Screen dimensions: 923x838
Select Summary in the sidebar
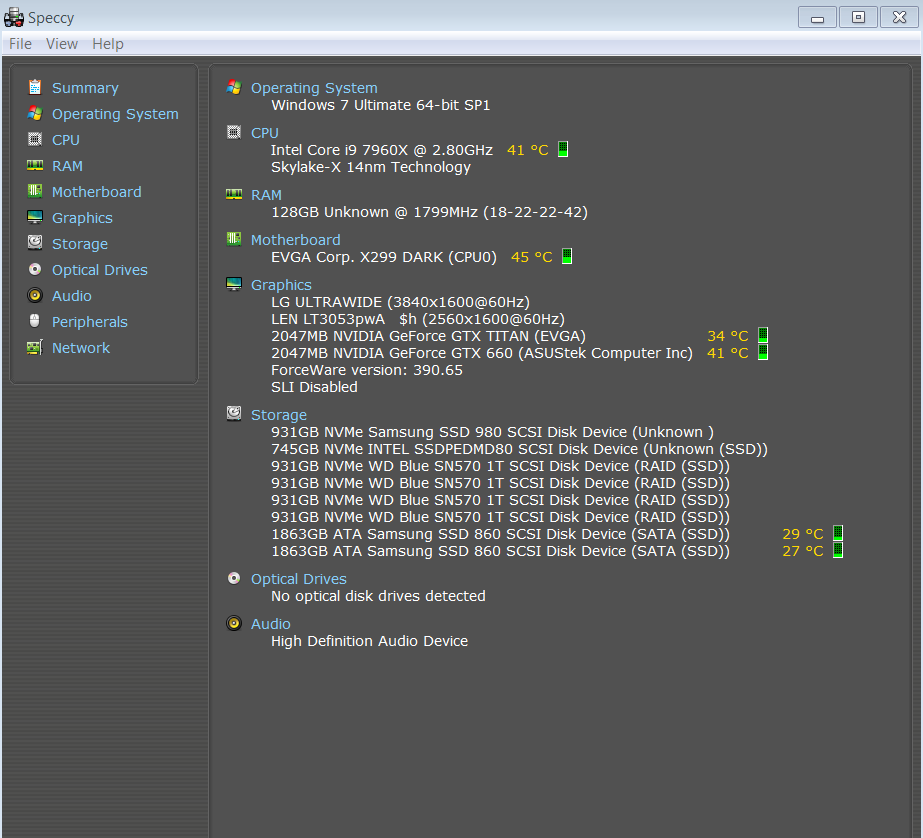[85, 88]
